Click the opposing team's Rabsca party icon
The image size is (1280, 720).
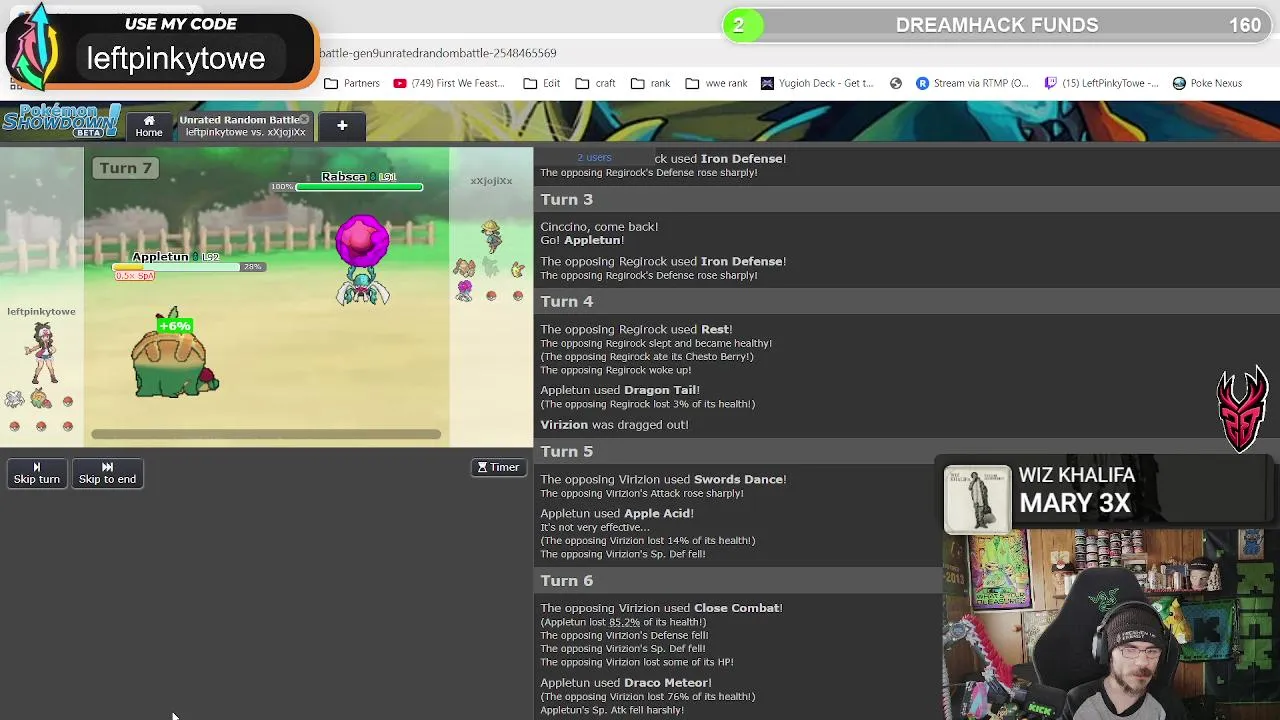(x=464, y=291)
